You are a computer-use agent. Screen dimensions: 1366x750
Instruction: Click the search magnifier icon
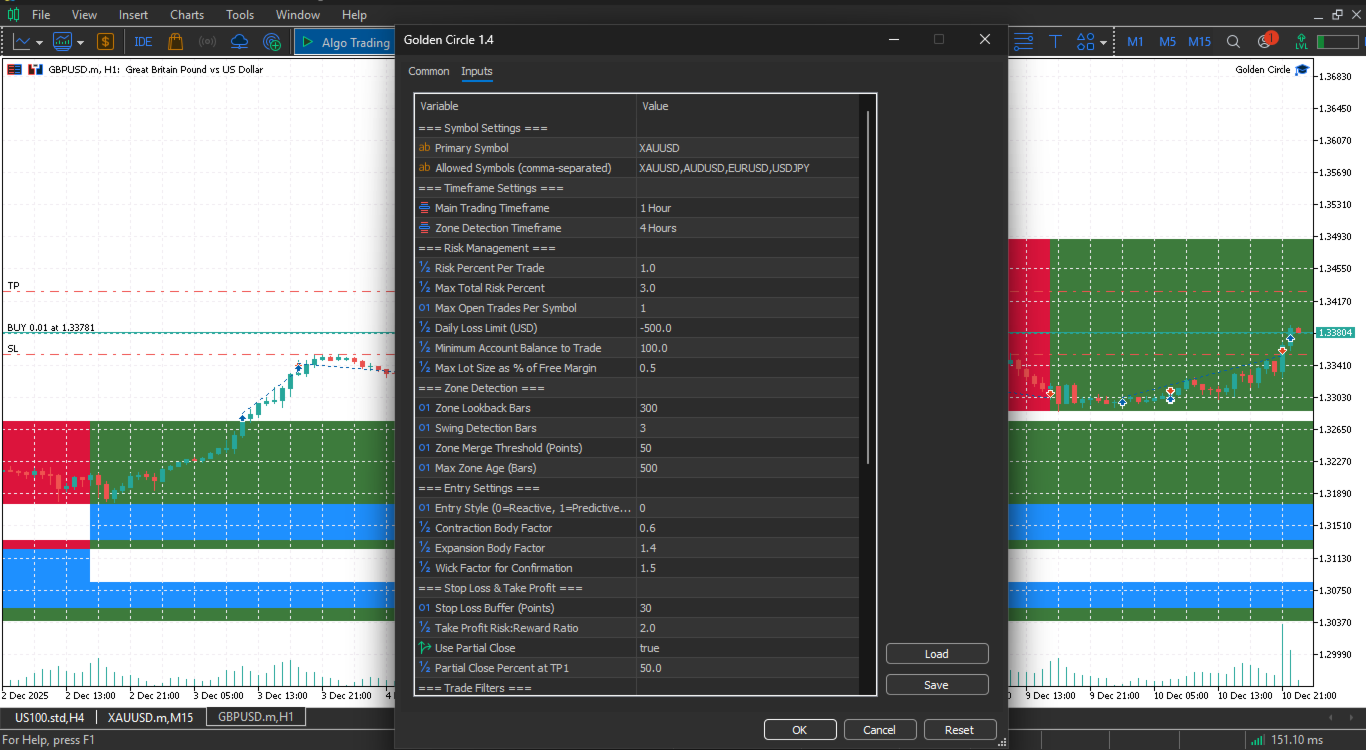pos(1233,42)
